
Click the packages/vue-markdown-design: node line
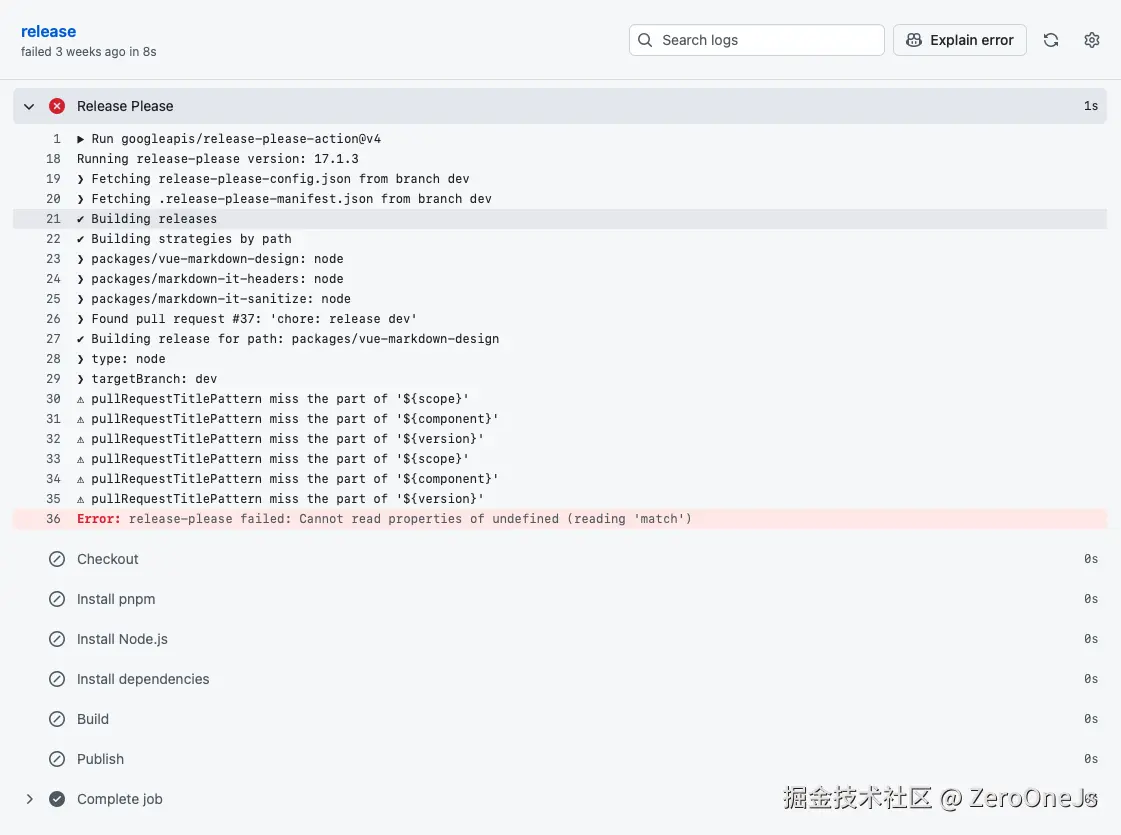click(x=560, y=259)
